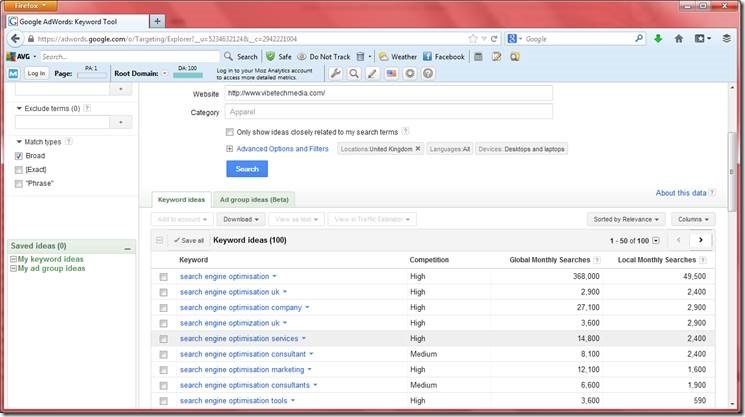Click the blue Search button
Screen dimensions: 745x417
click(247, 169)
